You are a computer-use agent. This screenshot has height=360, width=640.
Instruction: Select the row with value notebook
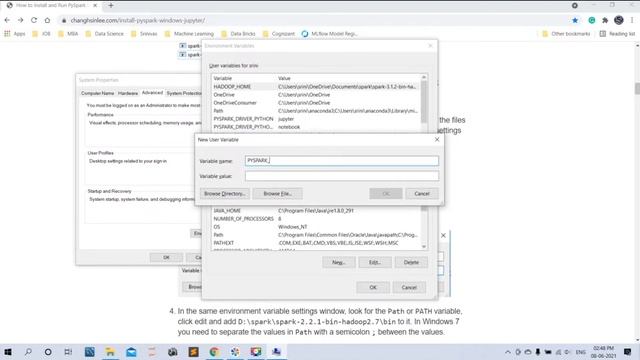tap(316, 127)
